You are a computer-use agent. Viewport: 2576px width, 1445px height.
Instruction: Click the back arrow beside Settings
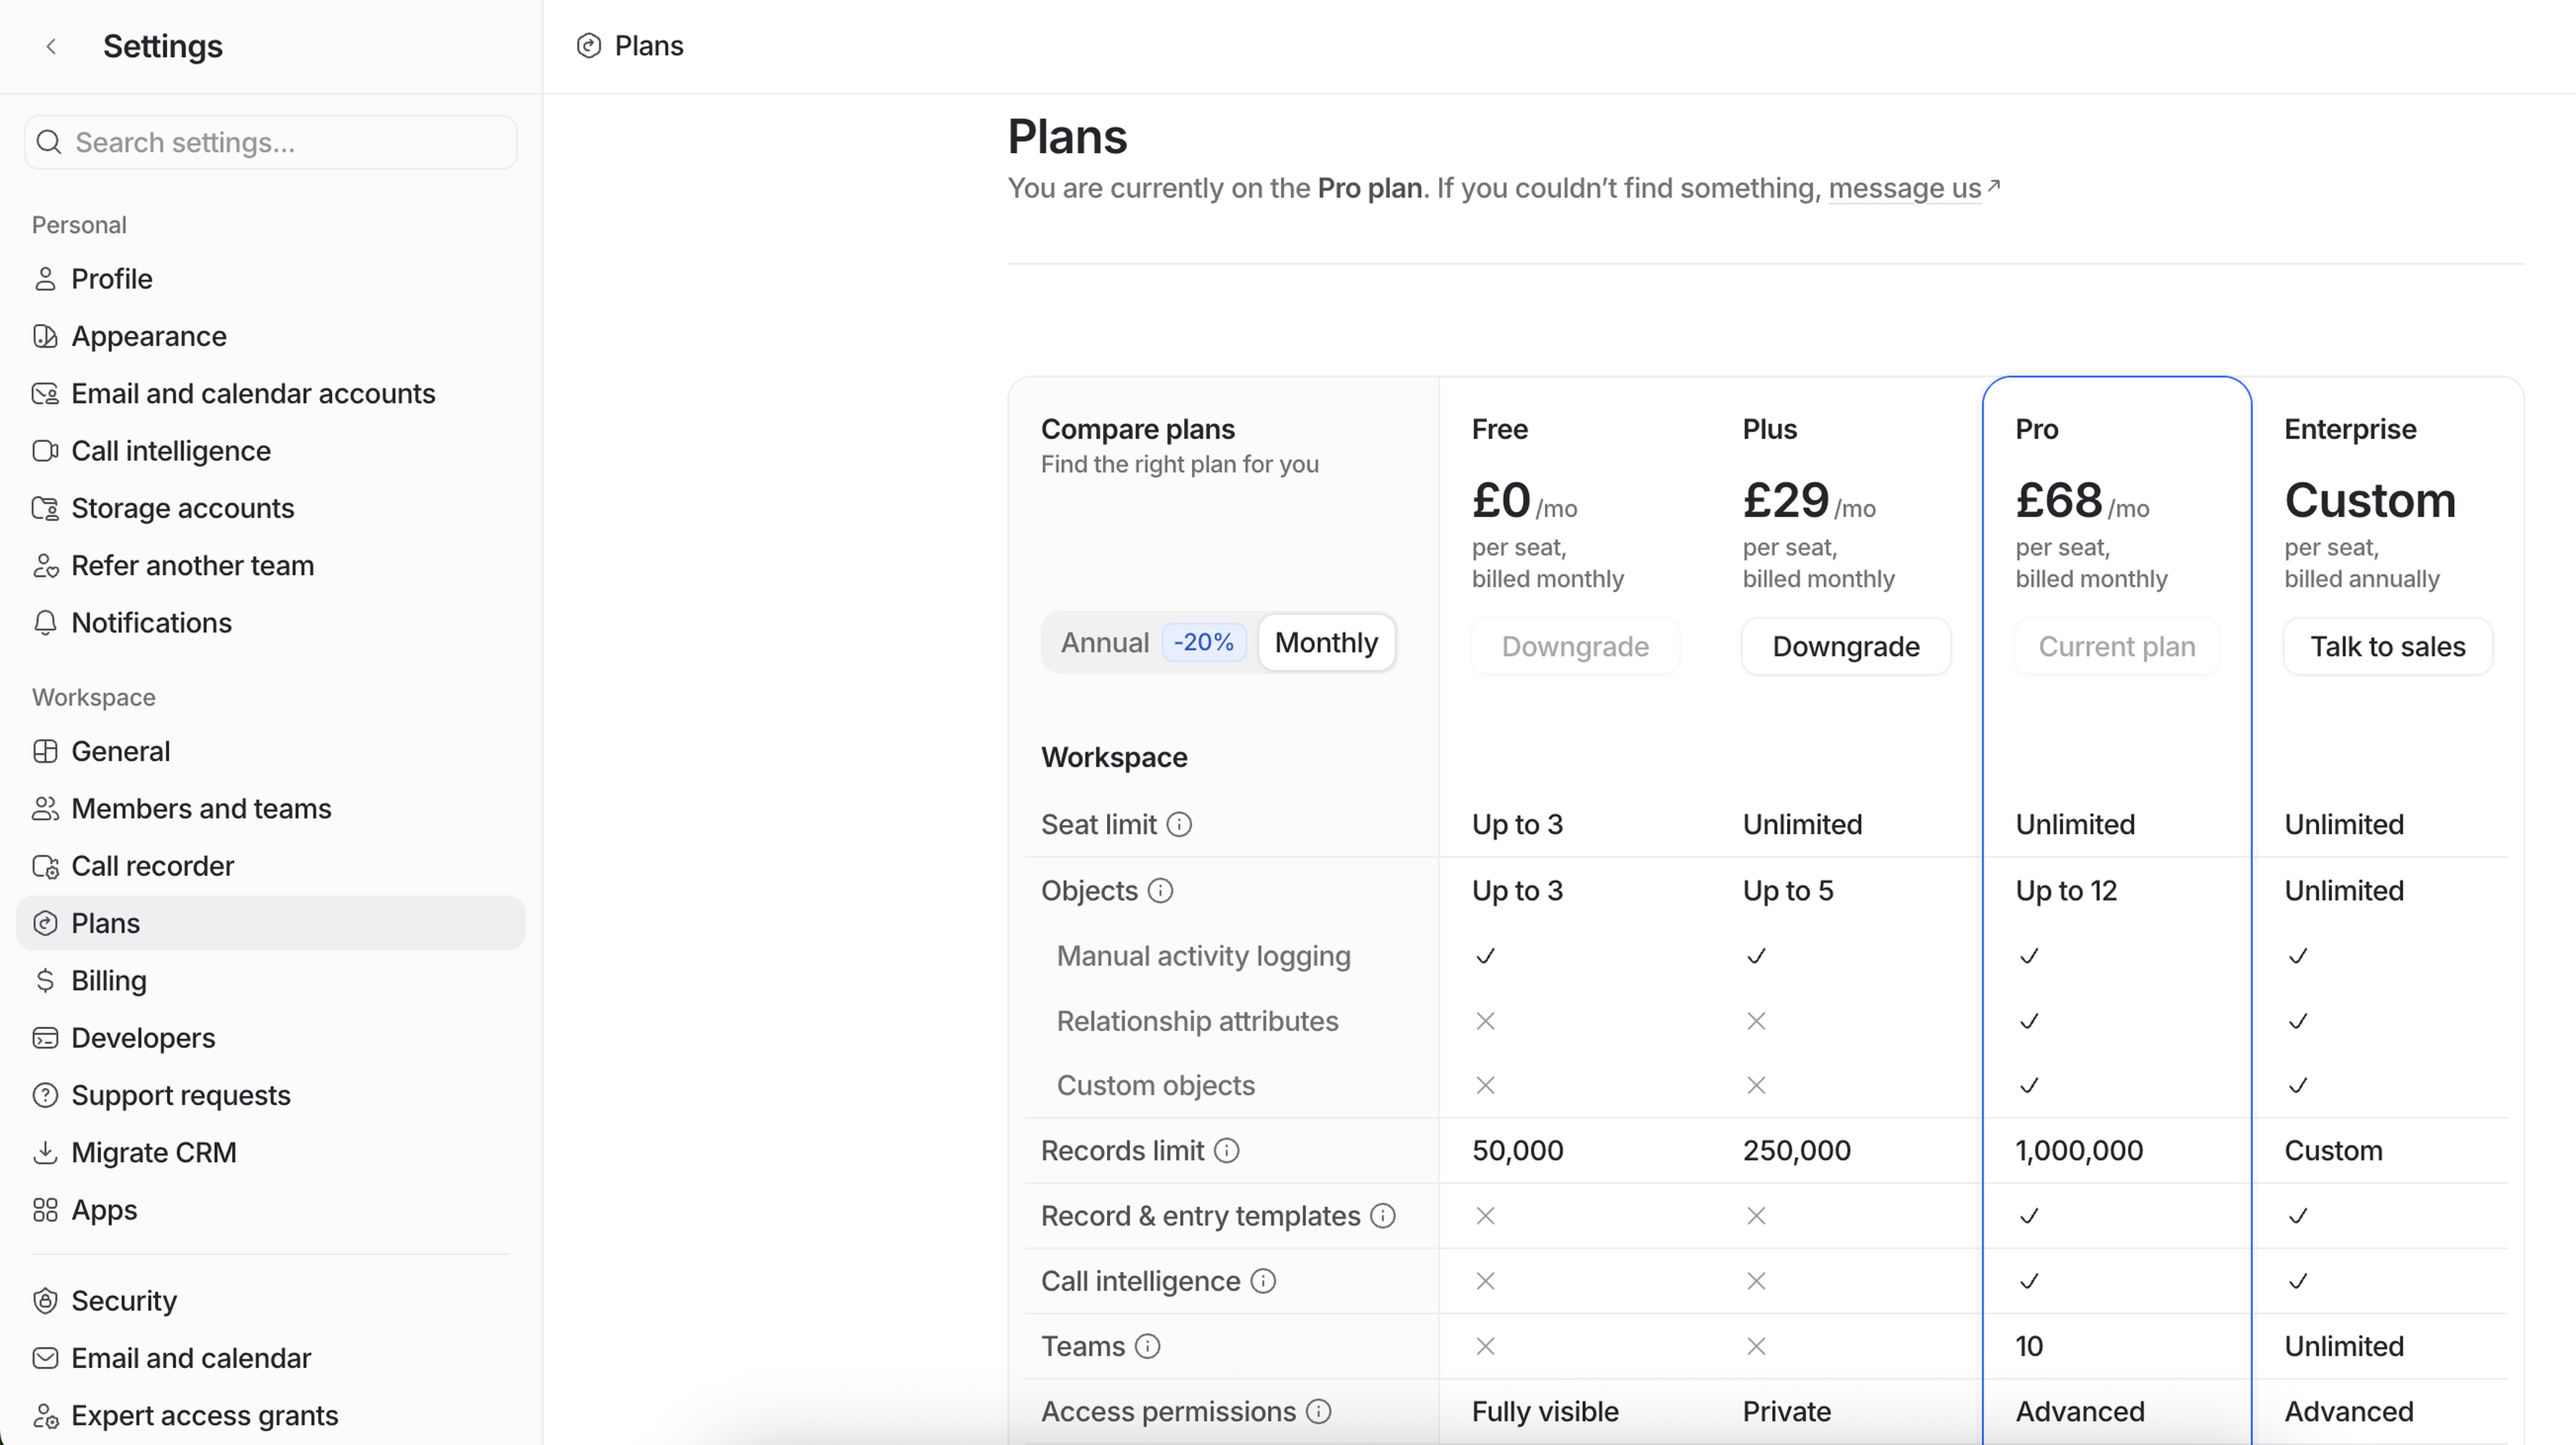(51, 46)
